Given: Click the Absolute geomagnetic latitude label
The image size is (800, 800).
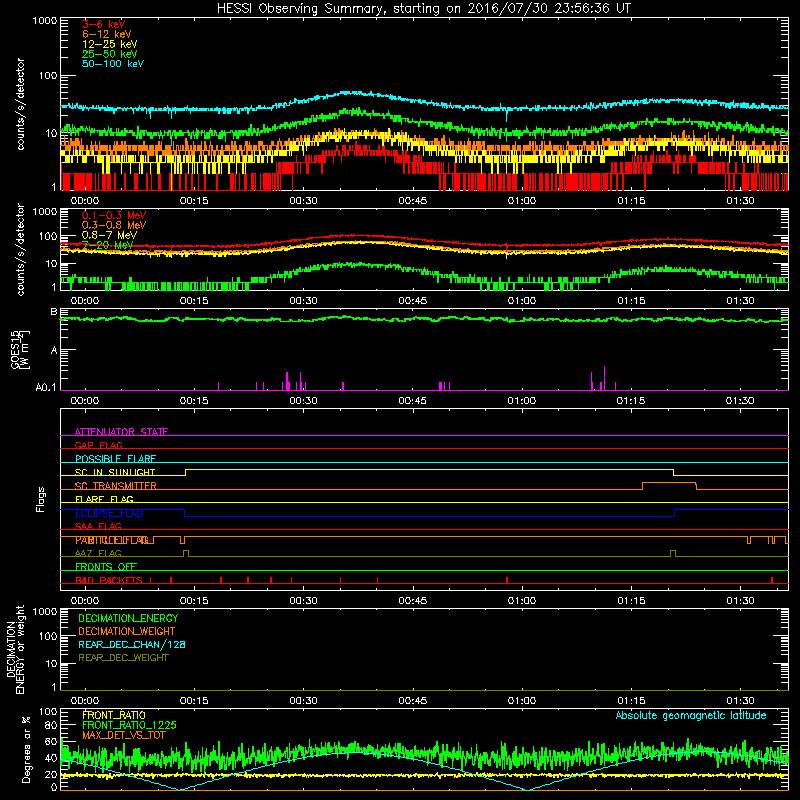Looking at the screenshot, I should tap(691, 715).
